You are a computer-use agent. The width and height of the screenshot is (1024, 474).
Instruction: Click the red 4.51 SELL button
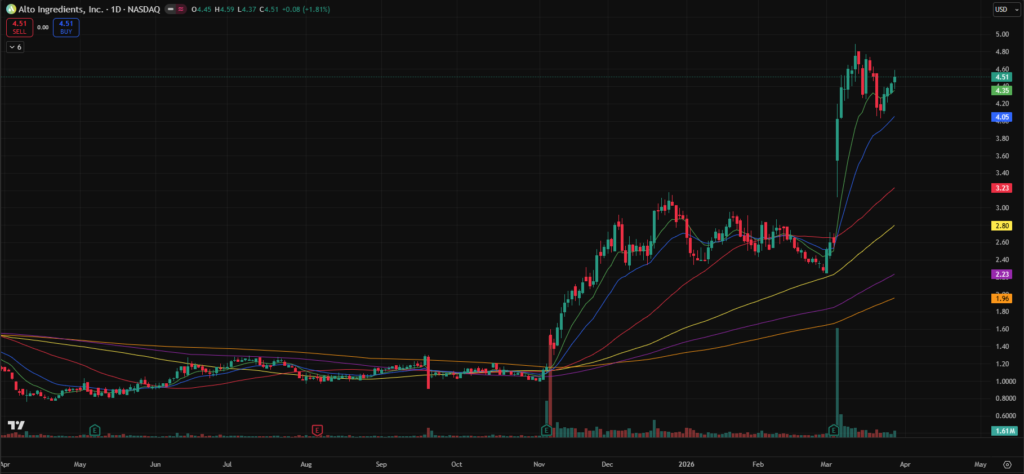[x=20, y=27]
